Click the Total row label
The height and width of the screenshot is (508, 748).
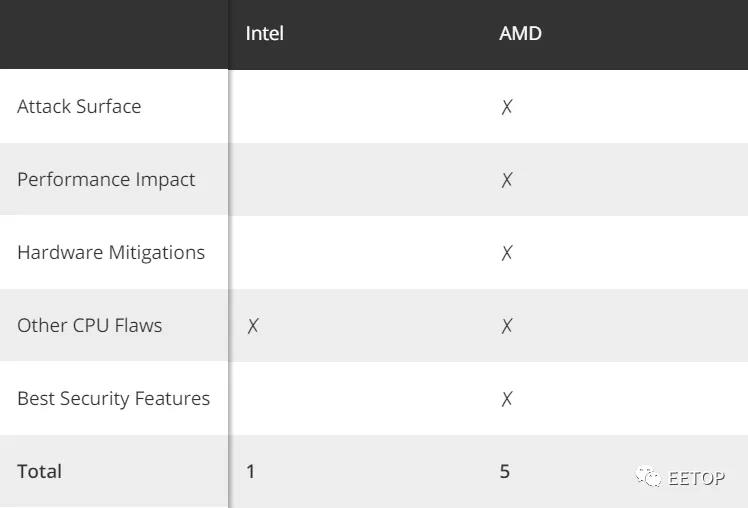(40, 471)
